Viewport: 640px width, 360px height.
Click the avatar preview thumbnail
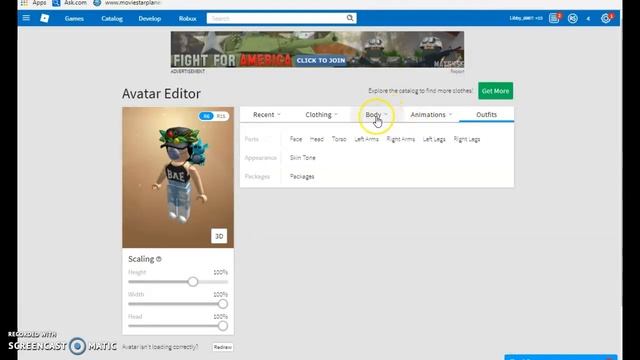(178, 178)
